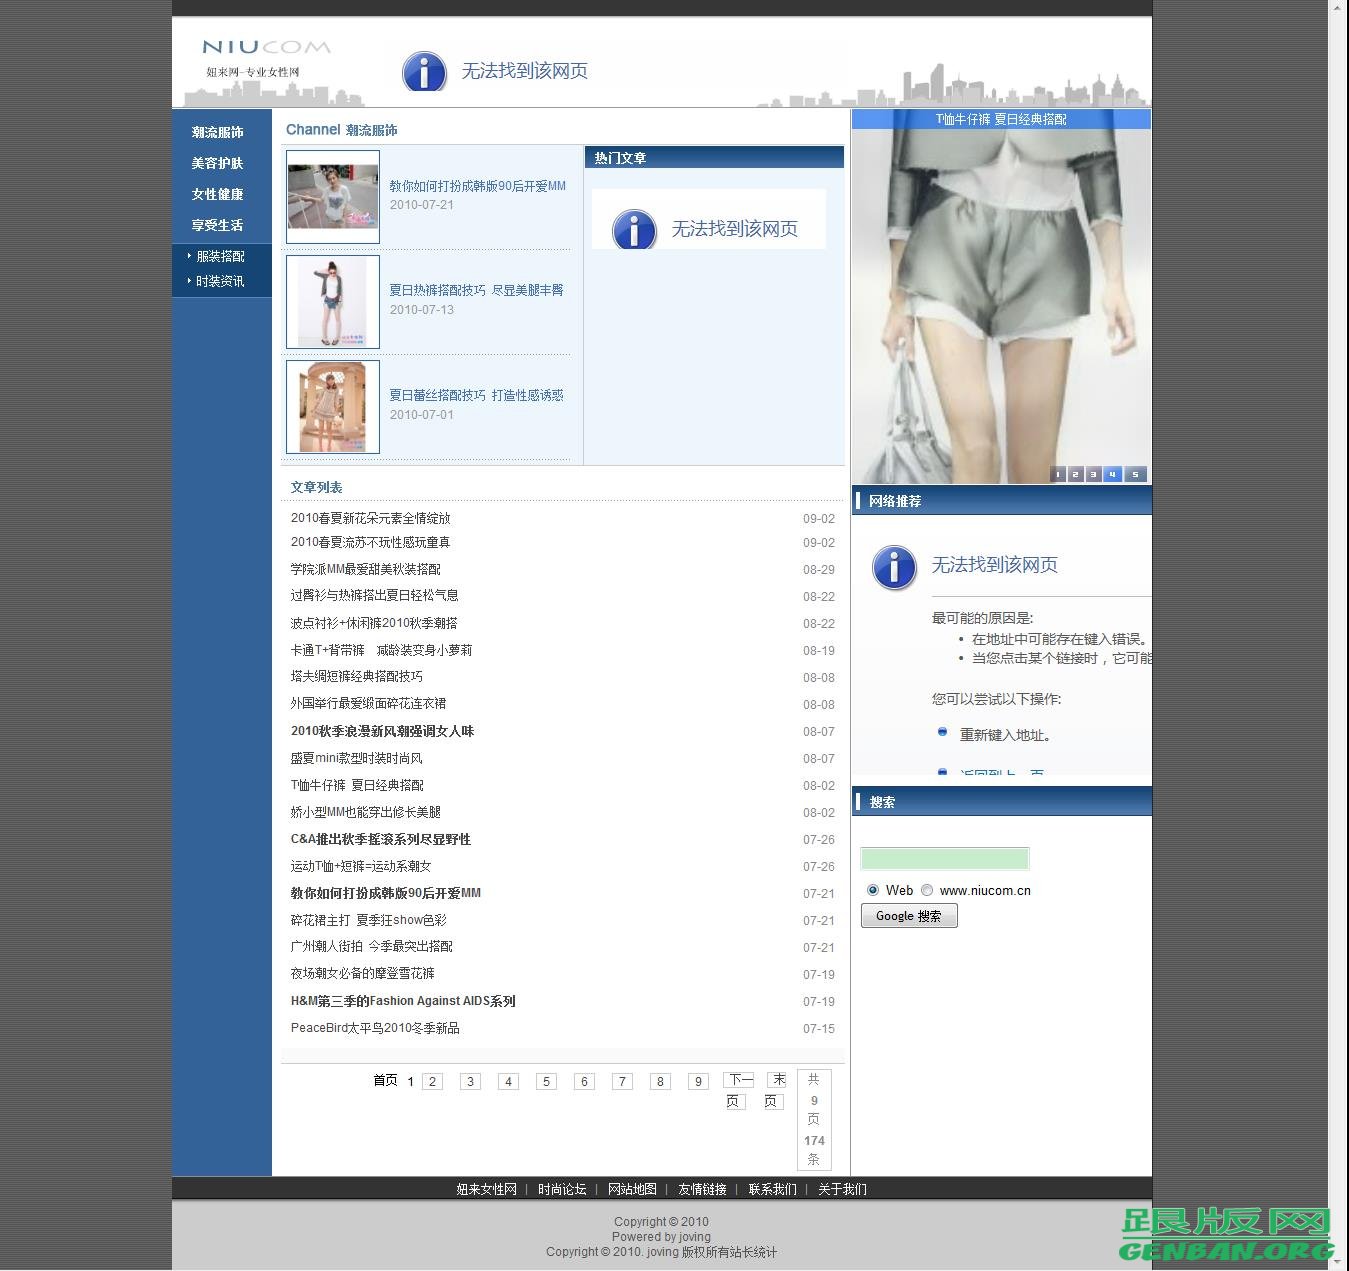Open the 友情链接 footer link
Screen dimensions: 1349x1271
tap(703, 1189)
